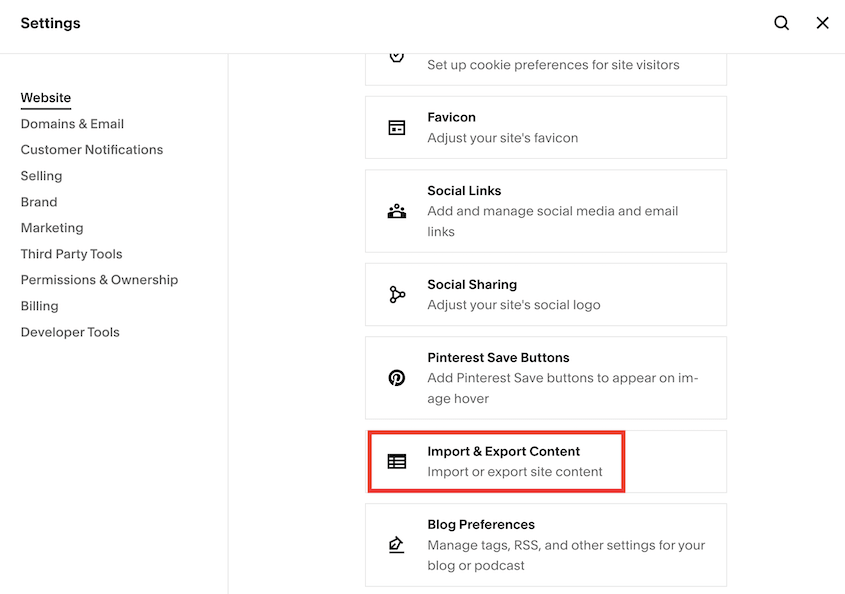845x594 pixels.
Task: Click the Social Sharing share-node icon
Action: 397,294
